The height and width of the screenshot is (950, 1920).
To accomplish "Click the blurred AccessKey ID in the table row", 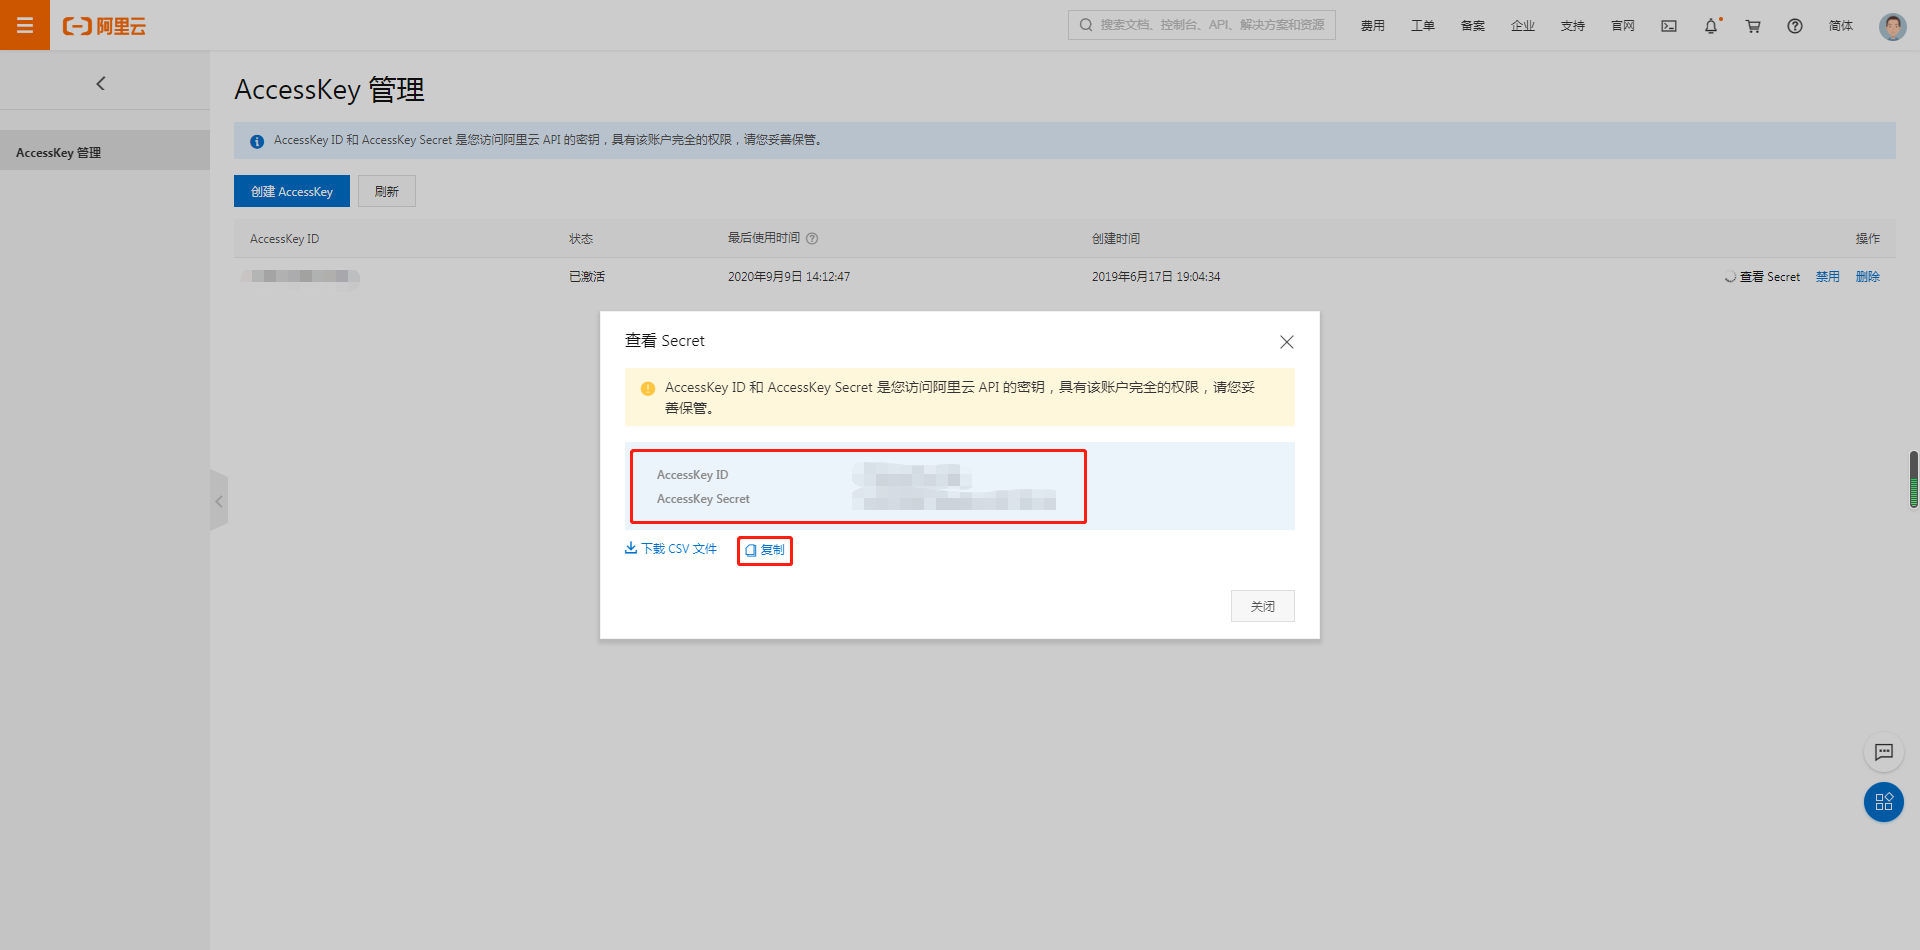I will tap(300, 277).
